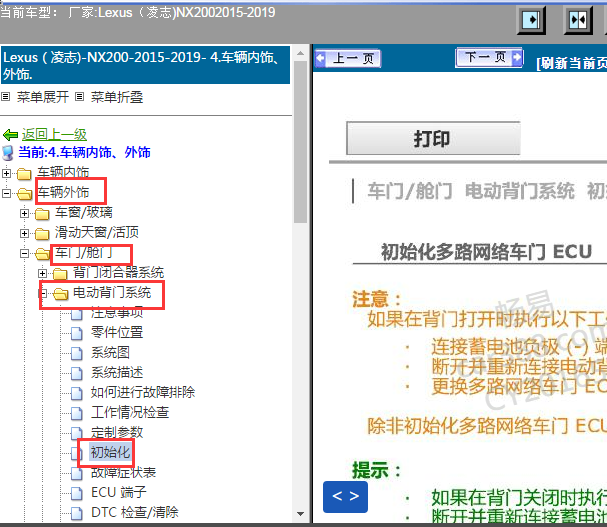Click the folder icon beside 车辆内饰
The width and height of the screenshot is (607, 527).
point(24,174)
